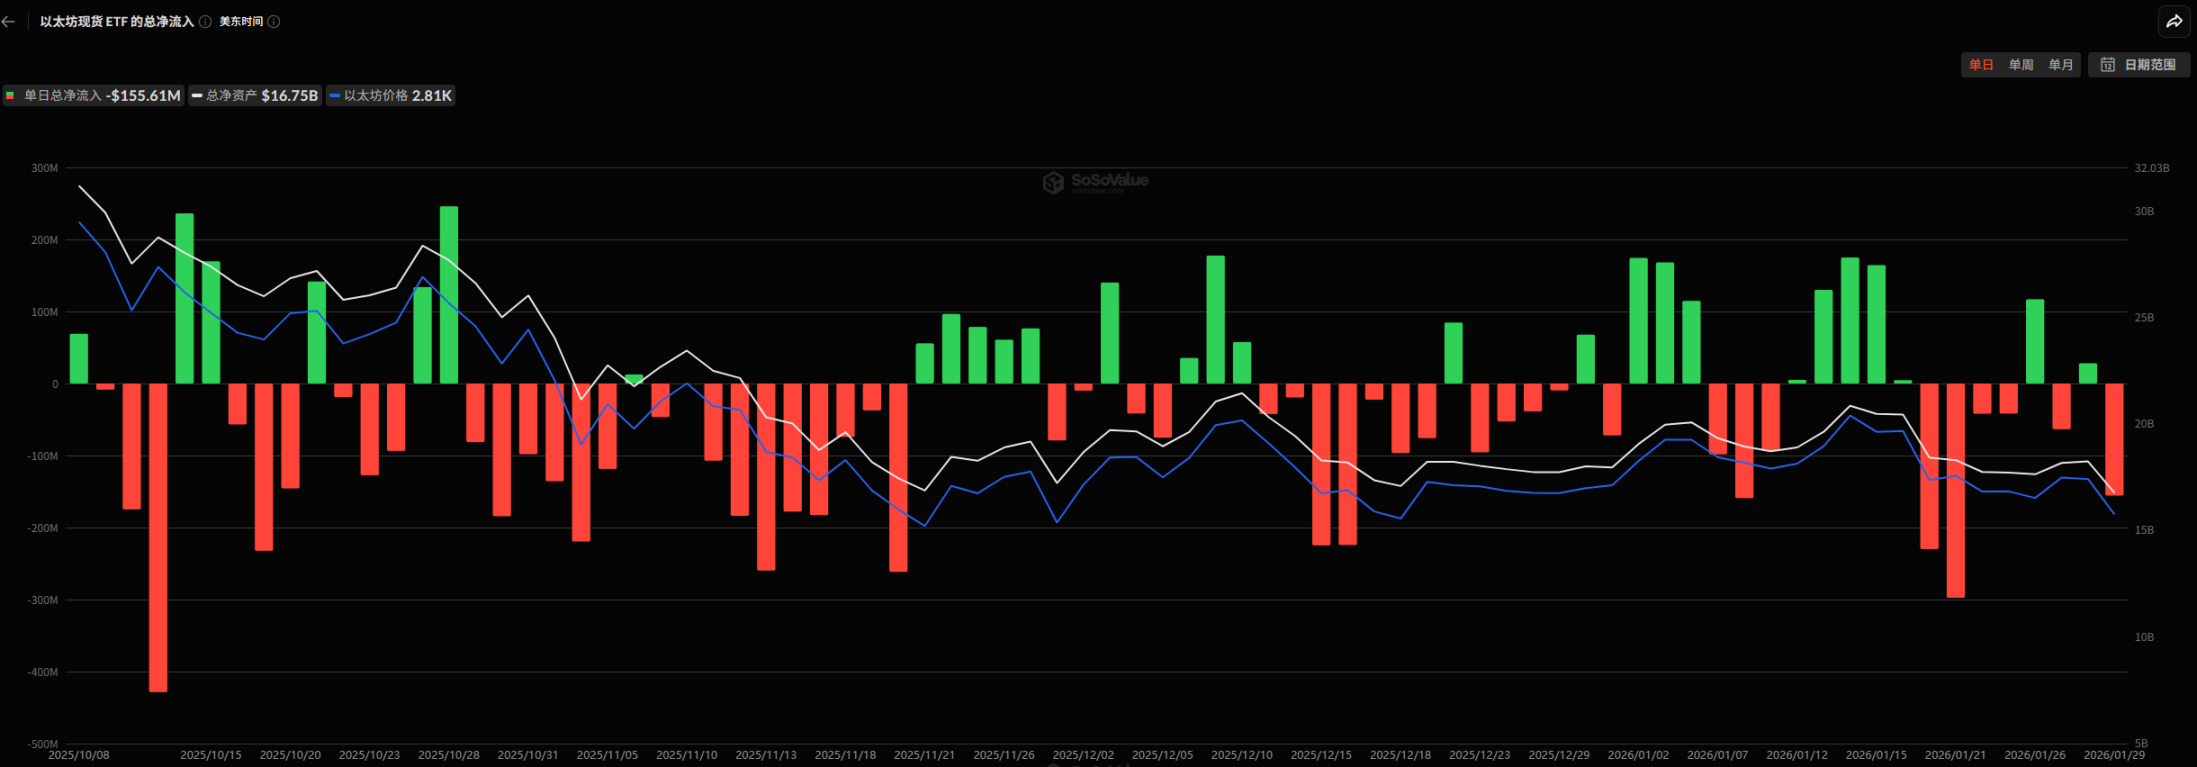2197x767 pixels.
Task: Switch to the 单周 weekly view
Action: point(2021,65)
